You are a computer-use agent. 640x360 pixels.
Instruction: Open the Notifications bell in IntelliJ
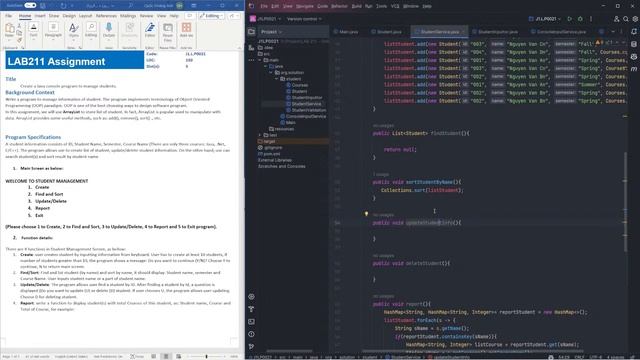click(x=634, y=31)
